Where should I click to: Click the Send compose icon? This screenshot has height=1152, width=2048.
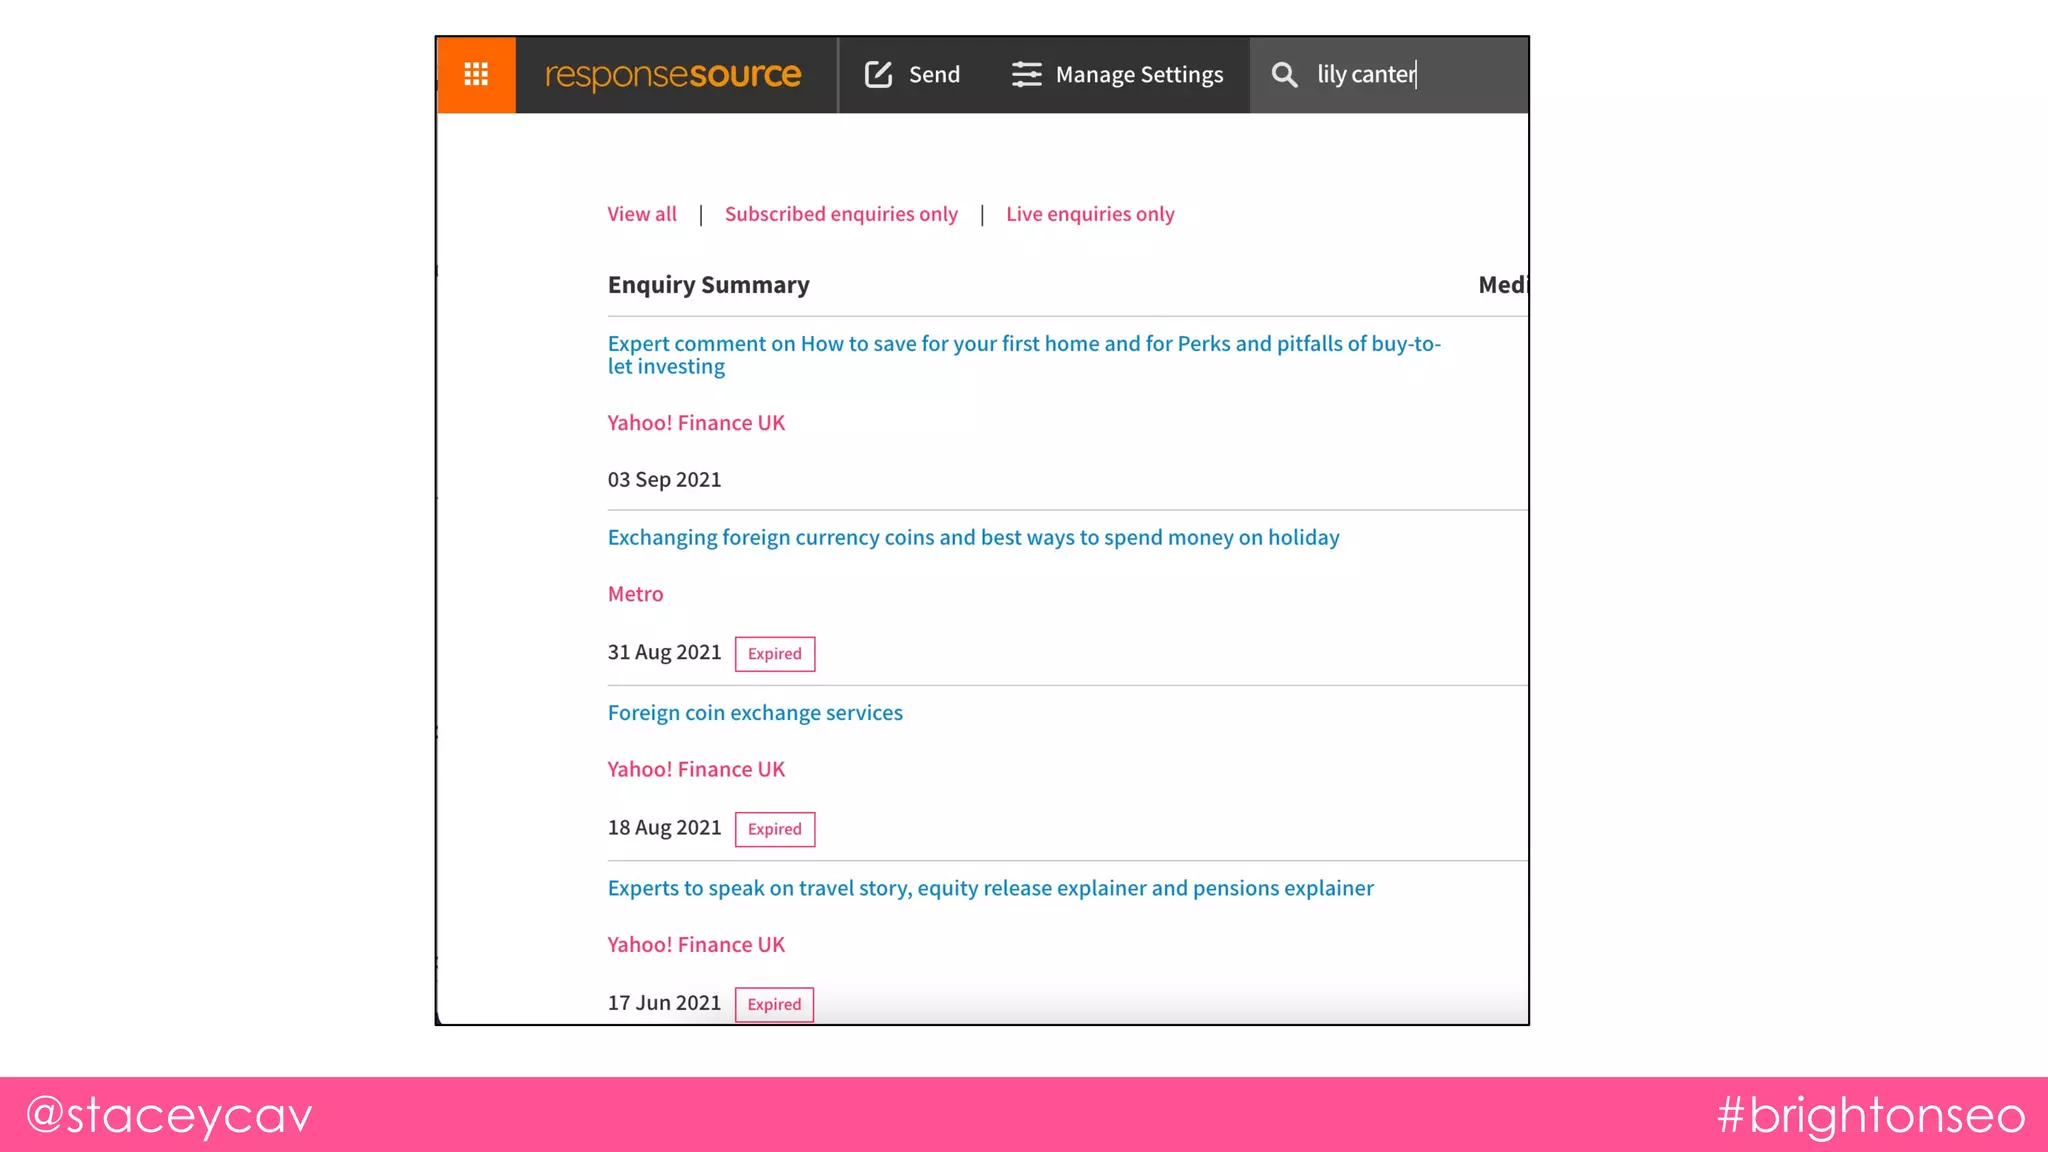click(878, 75)
